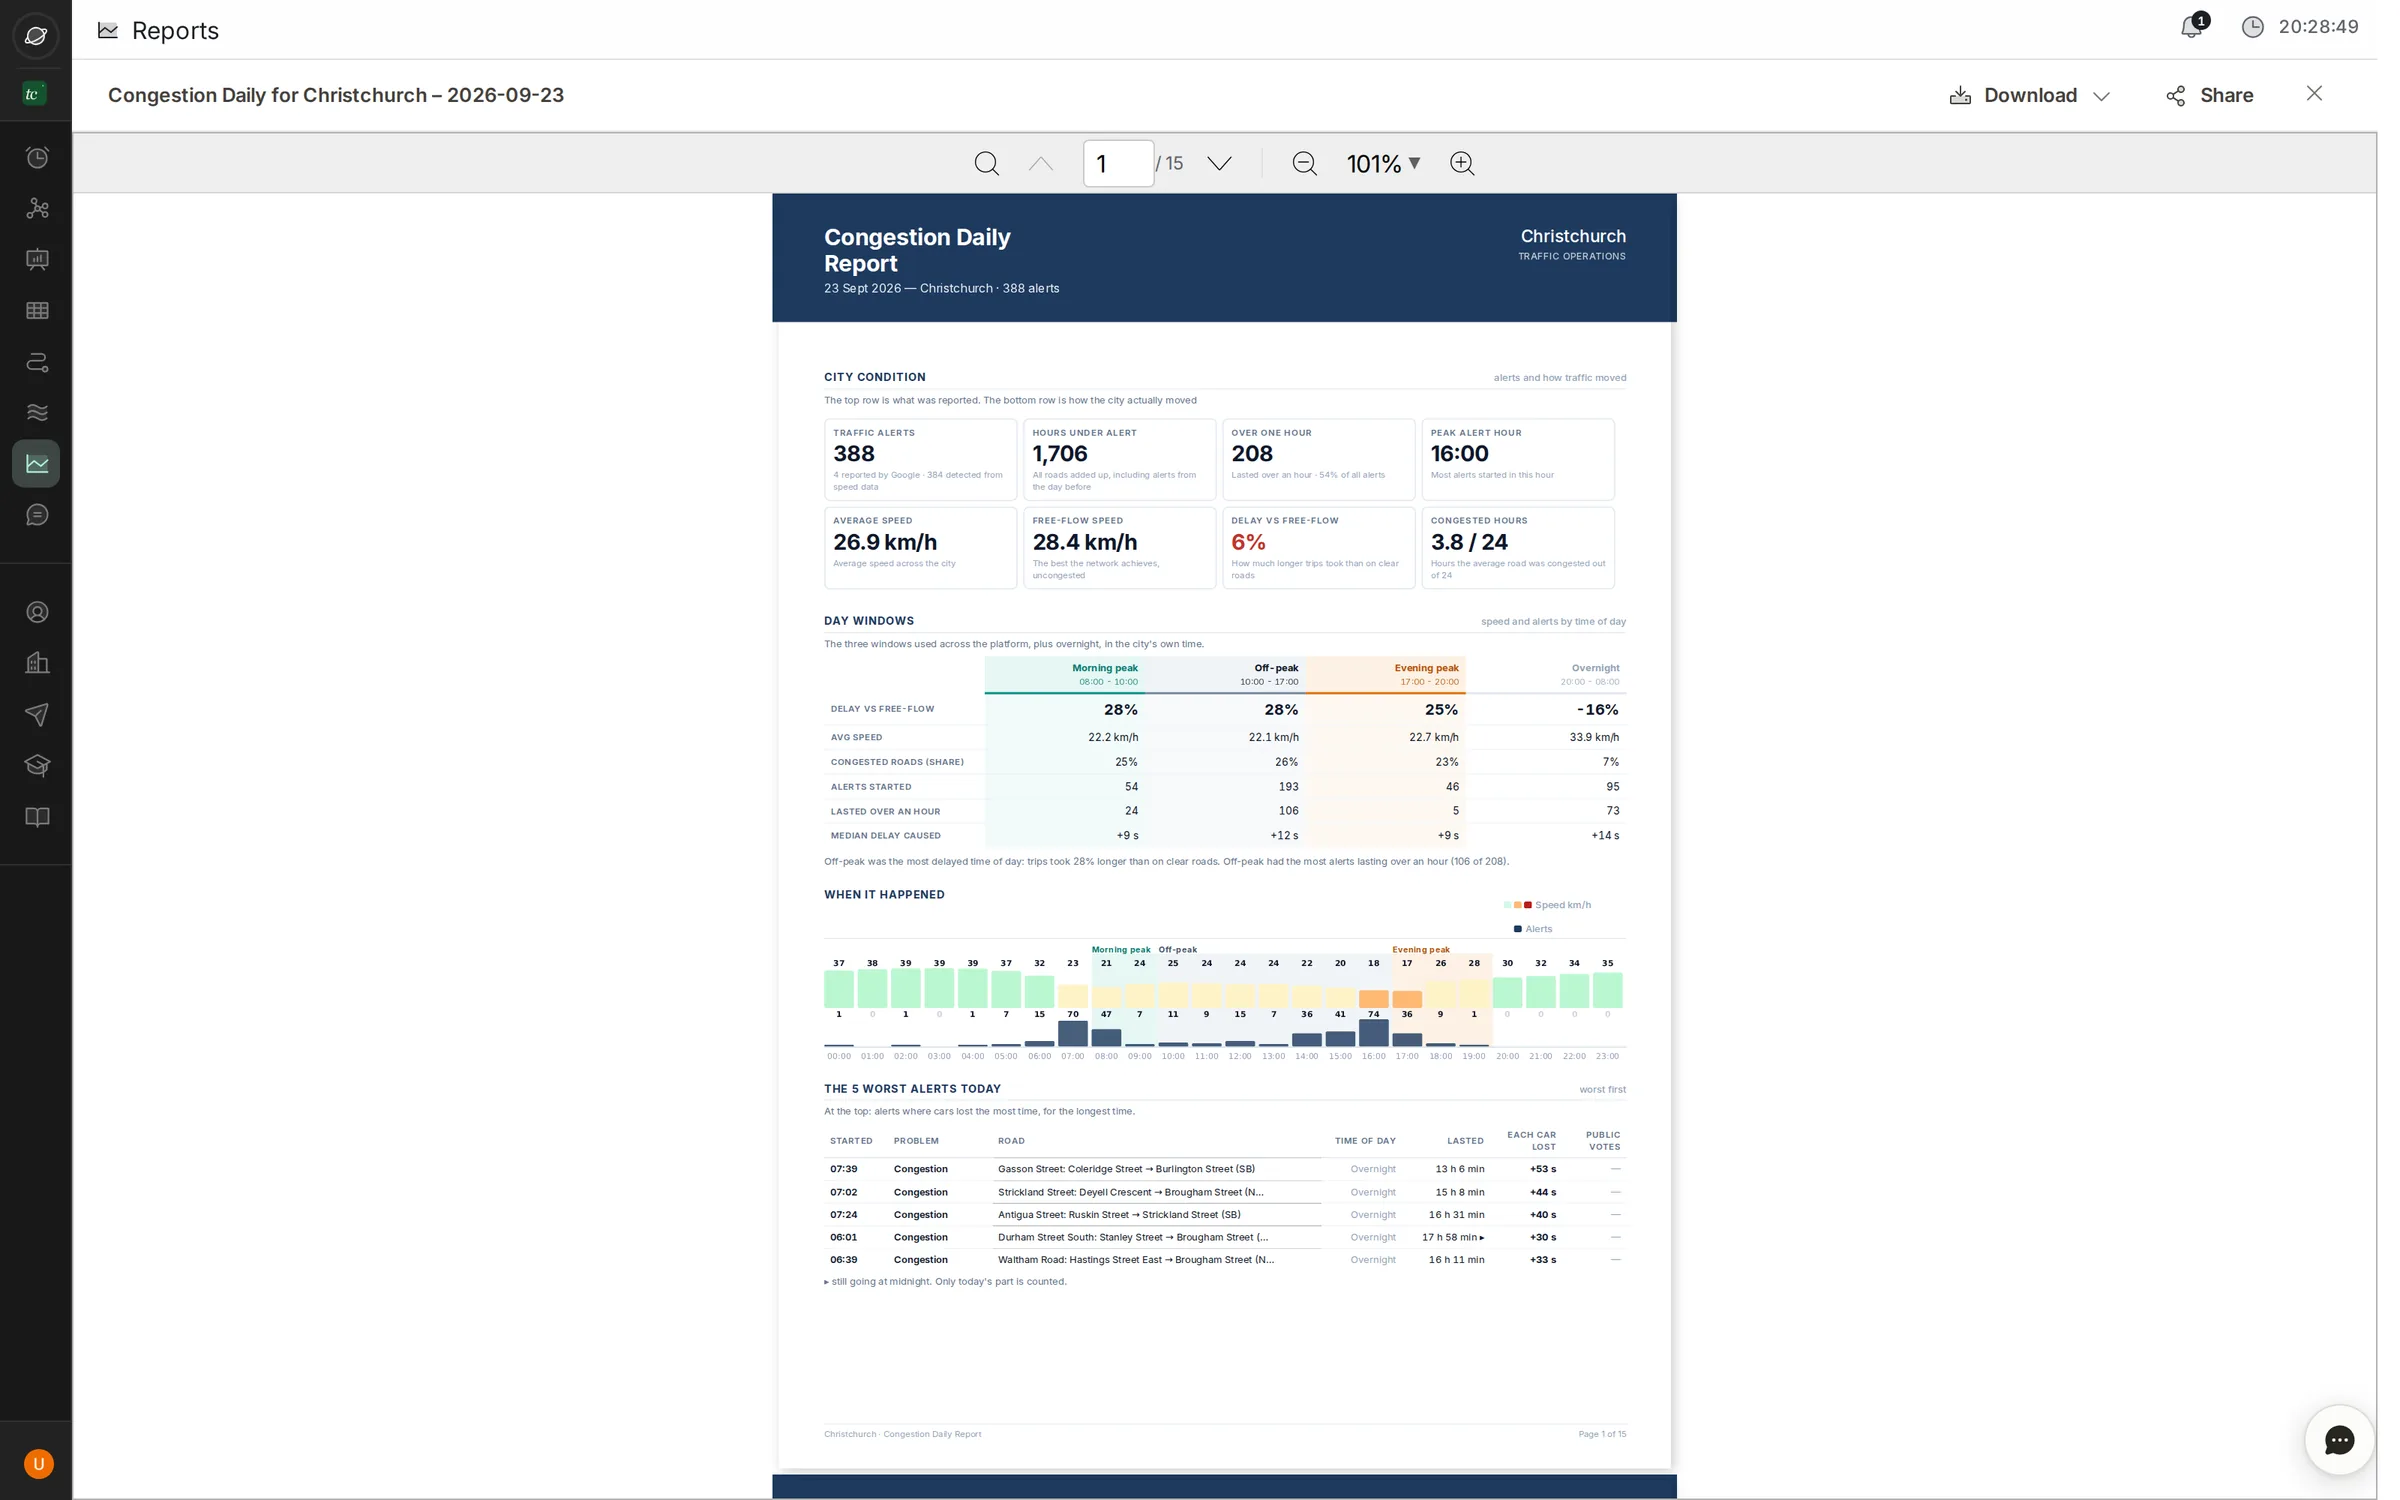Open the buildings organization sidebar icon

(x=37, y=663)
